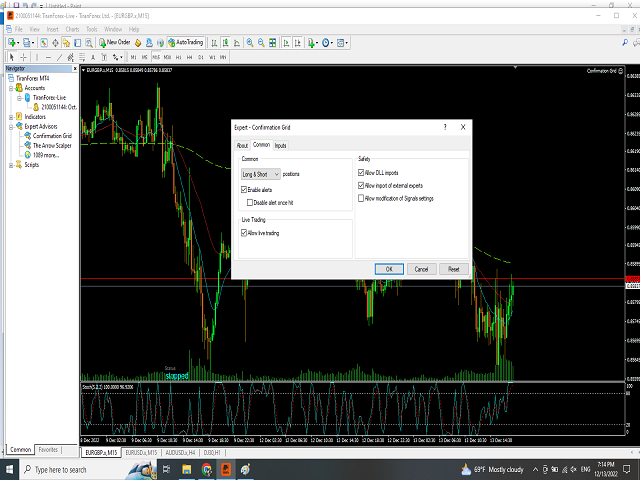Viewport: 640px width, 480px height.
Task: Click the Profiles toolbar icon
Action: (27, 42)
